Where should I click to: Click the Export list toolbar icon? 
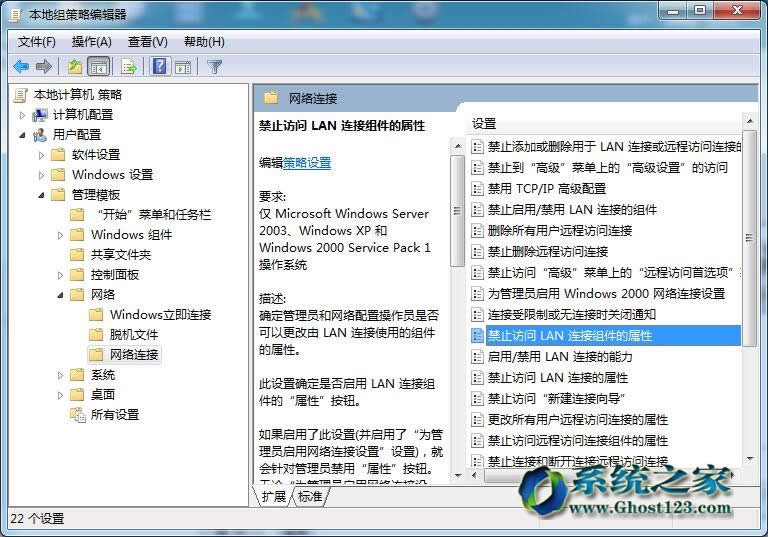[x=129, y=66]
